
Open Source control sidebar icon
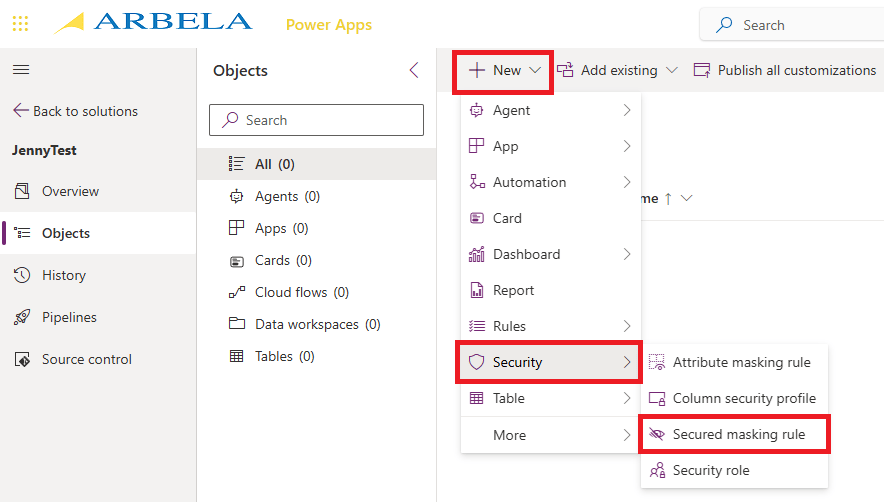[x=21, y=359]
